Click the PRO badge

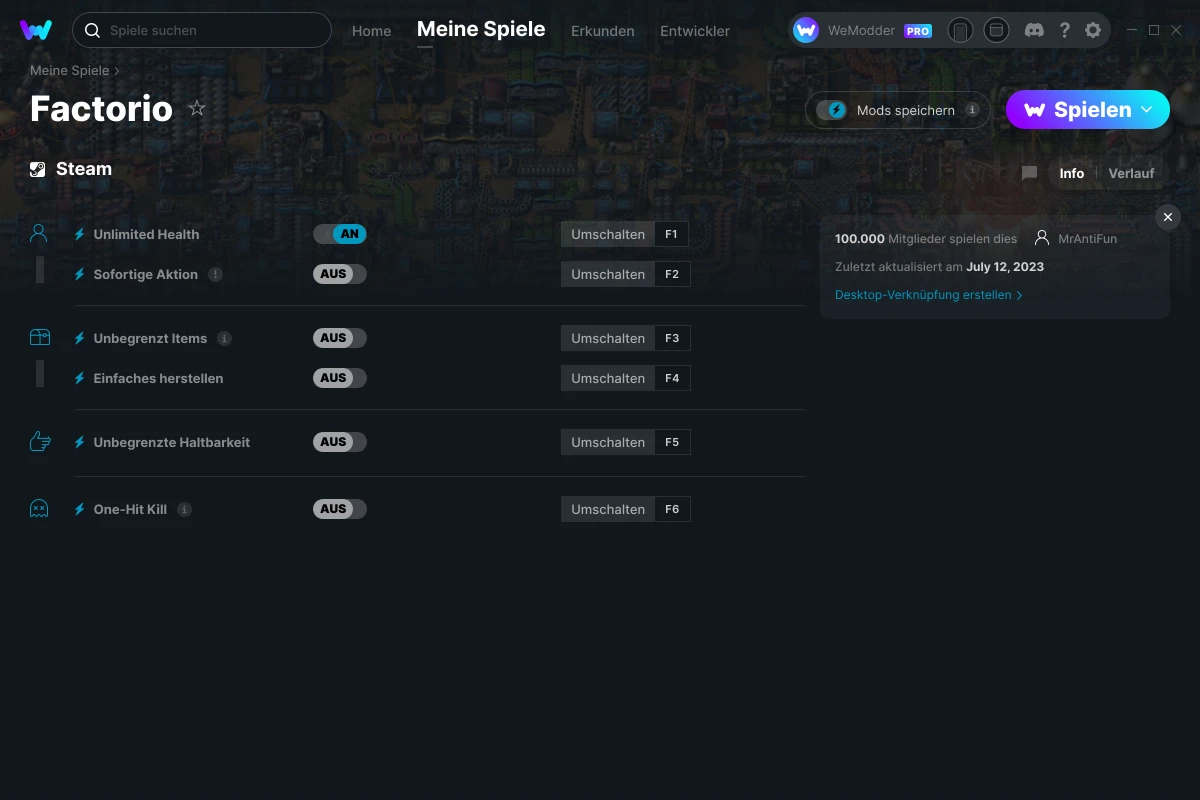point(918,31)
